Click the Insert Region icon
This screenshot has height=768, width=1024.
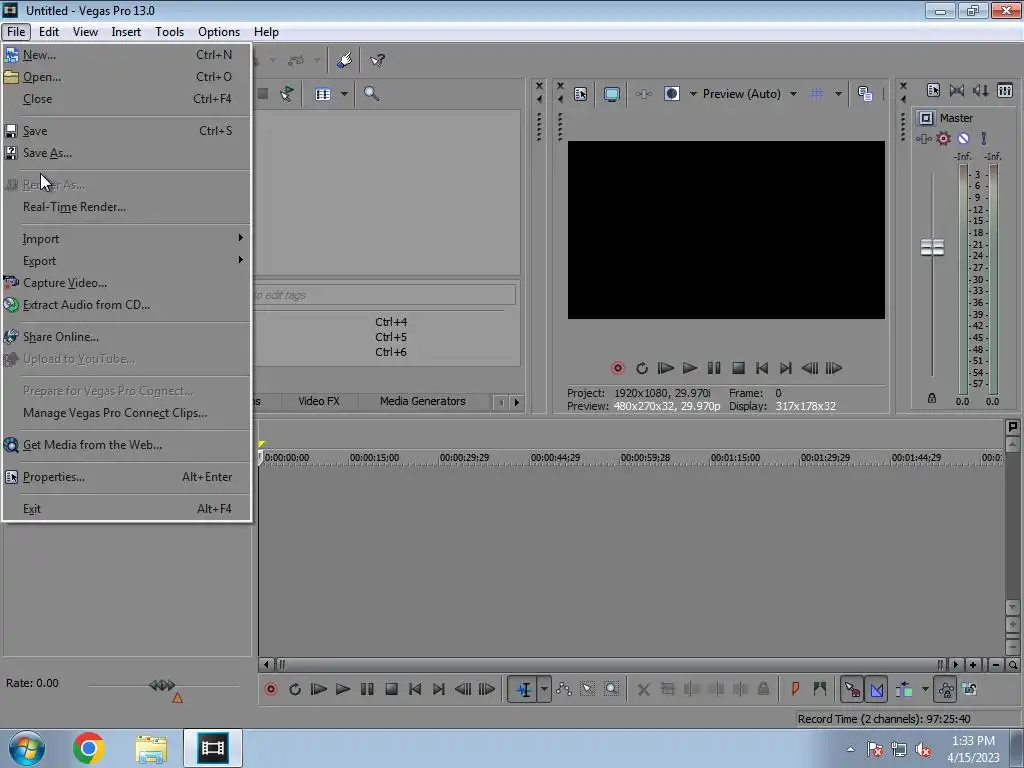click(x=820, y=689)
